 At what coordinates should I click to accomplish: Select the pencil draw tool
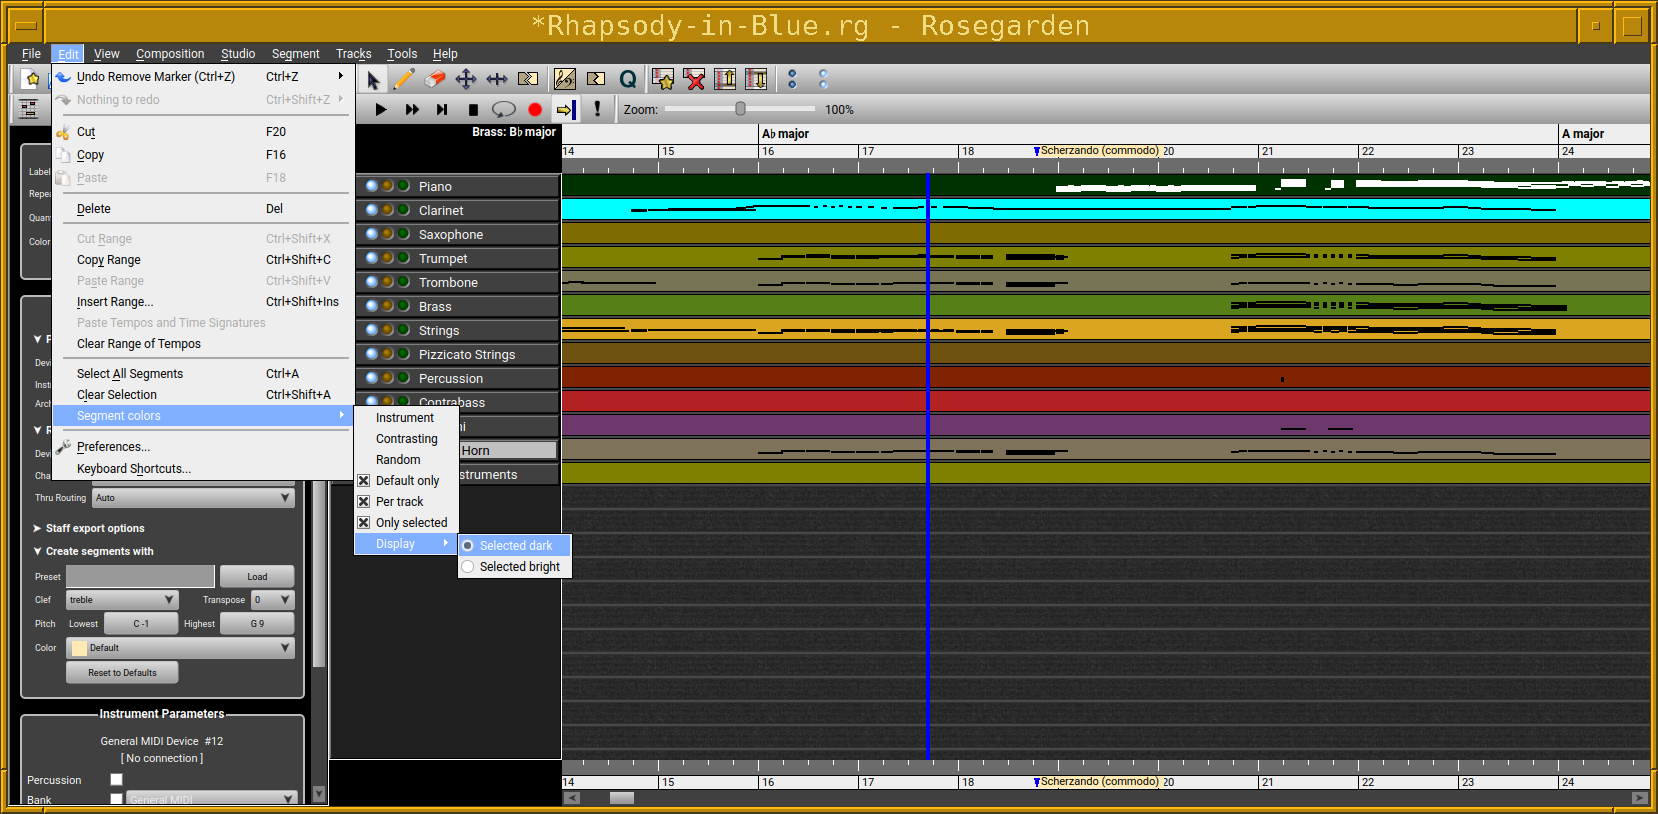[x=404, y=79]
